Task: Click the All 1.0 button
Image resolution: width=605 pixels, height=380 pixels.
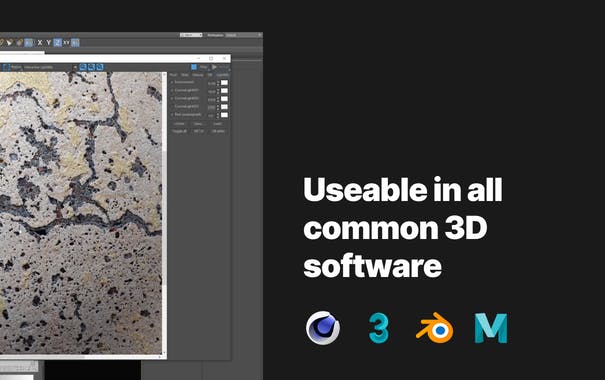Action: pyautogui.click(x=198, y=131)
